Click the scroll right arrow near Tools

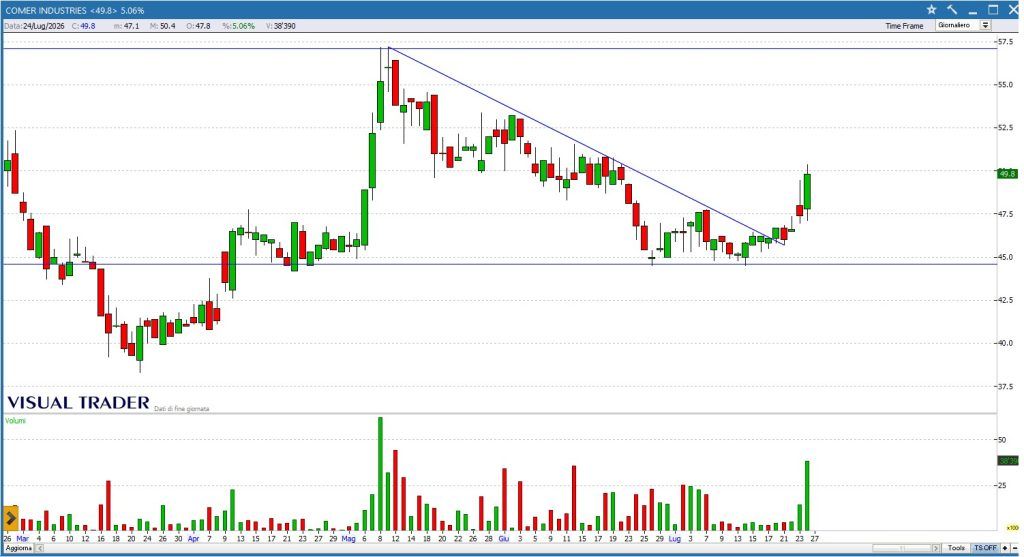(936, 548)
